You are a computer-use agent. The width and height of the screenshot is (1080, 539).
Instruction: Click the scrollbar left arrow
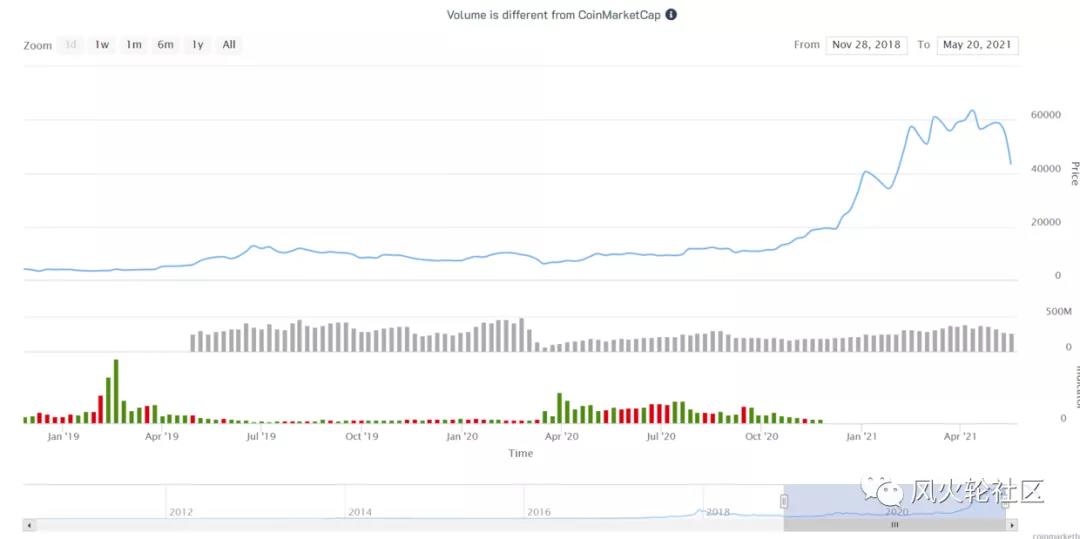28,525
